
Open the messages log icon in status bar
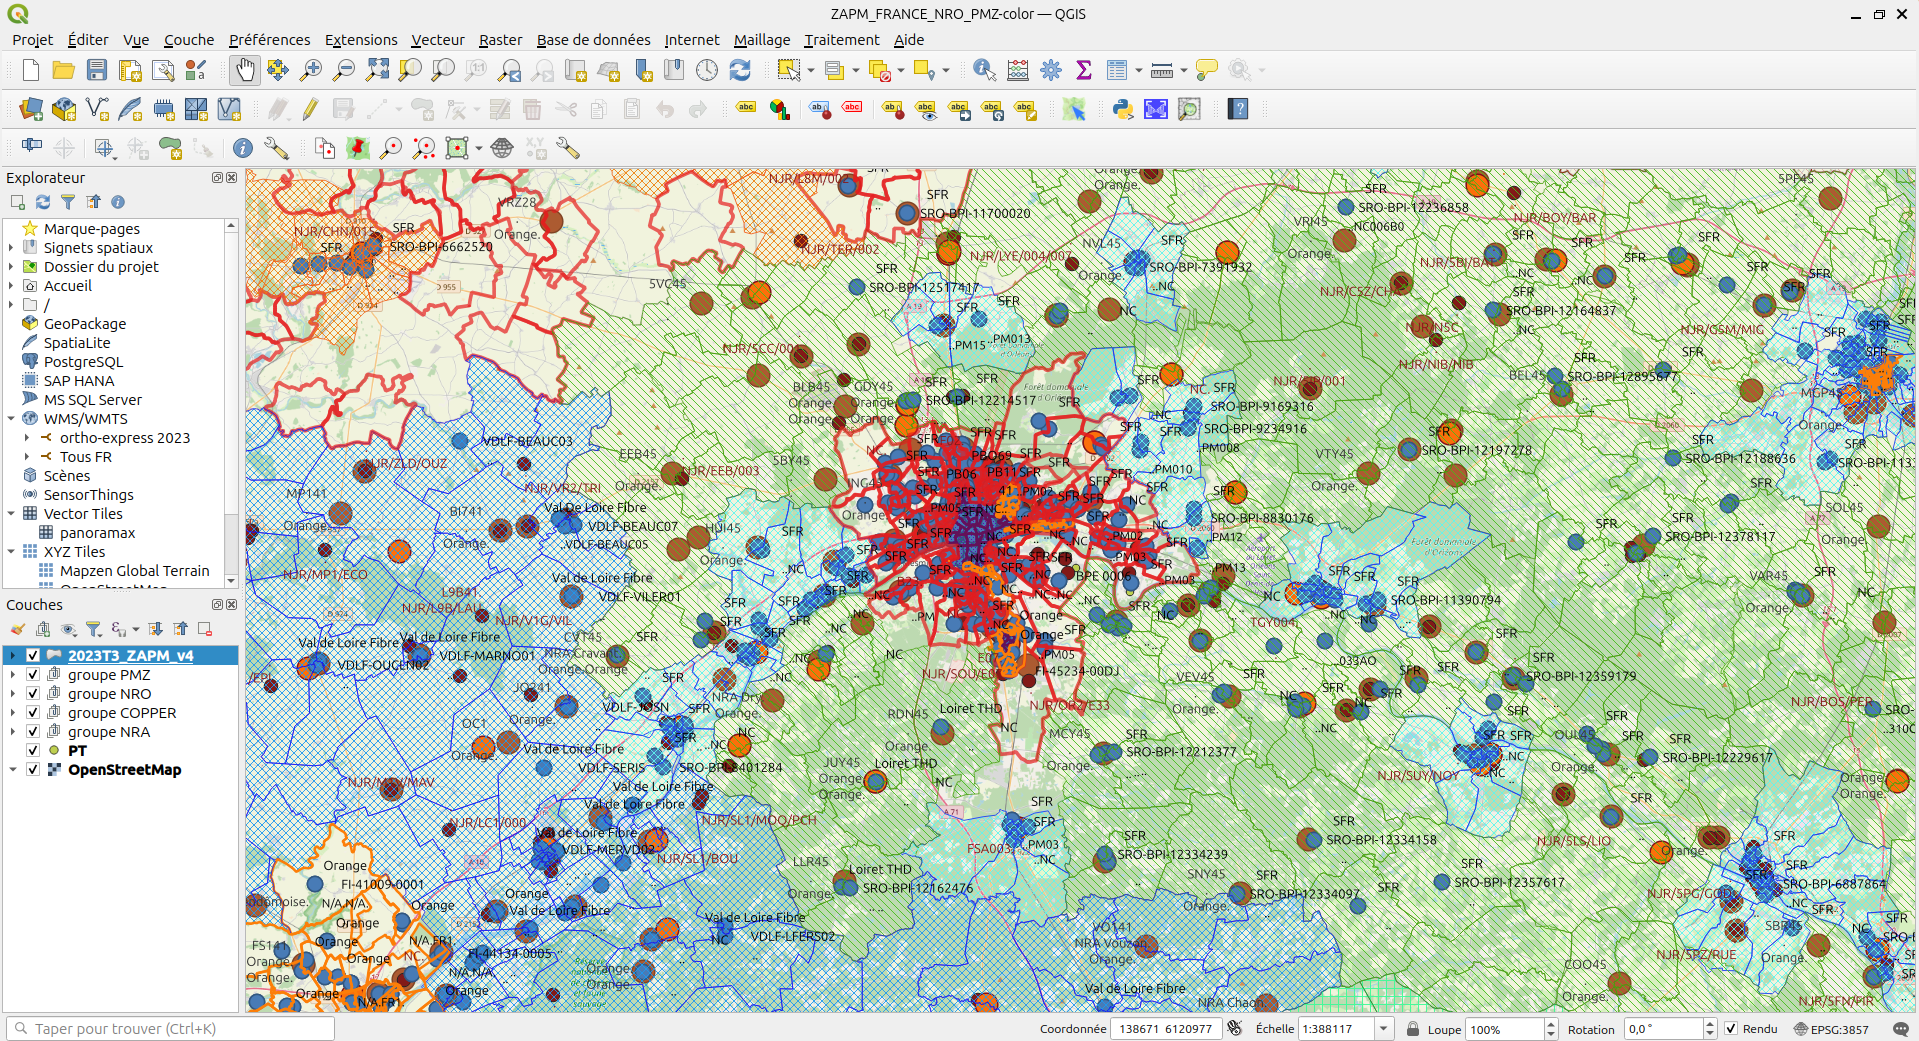[x=1901, y=1029]
